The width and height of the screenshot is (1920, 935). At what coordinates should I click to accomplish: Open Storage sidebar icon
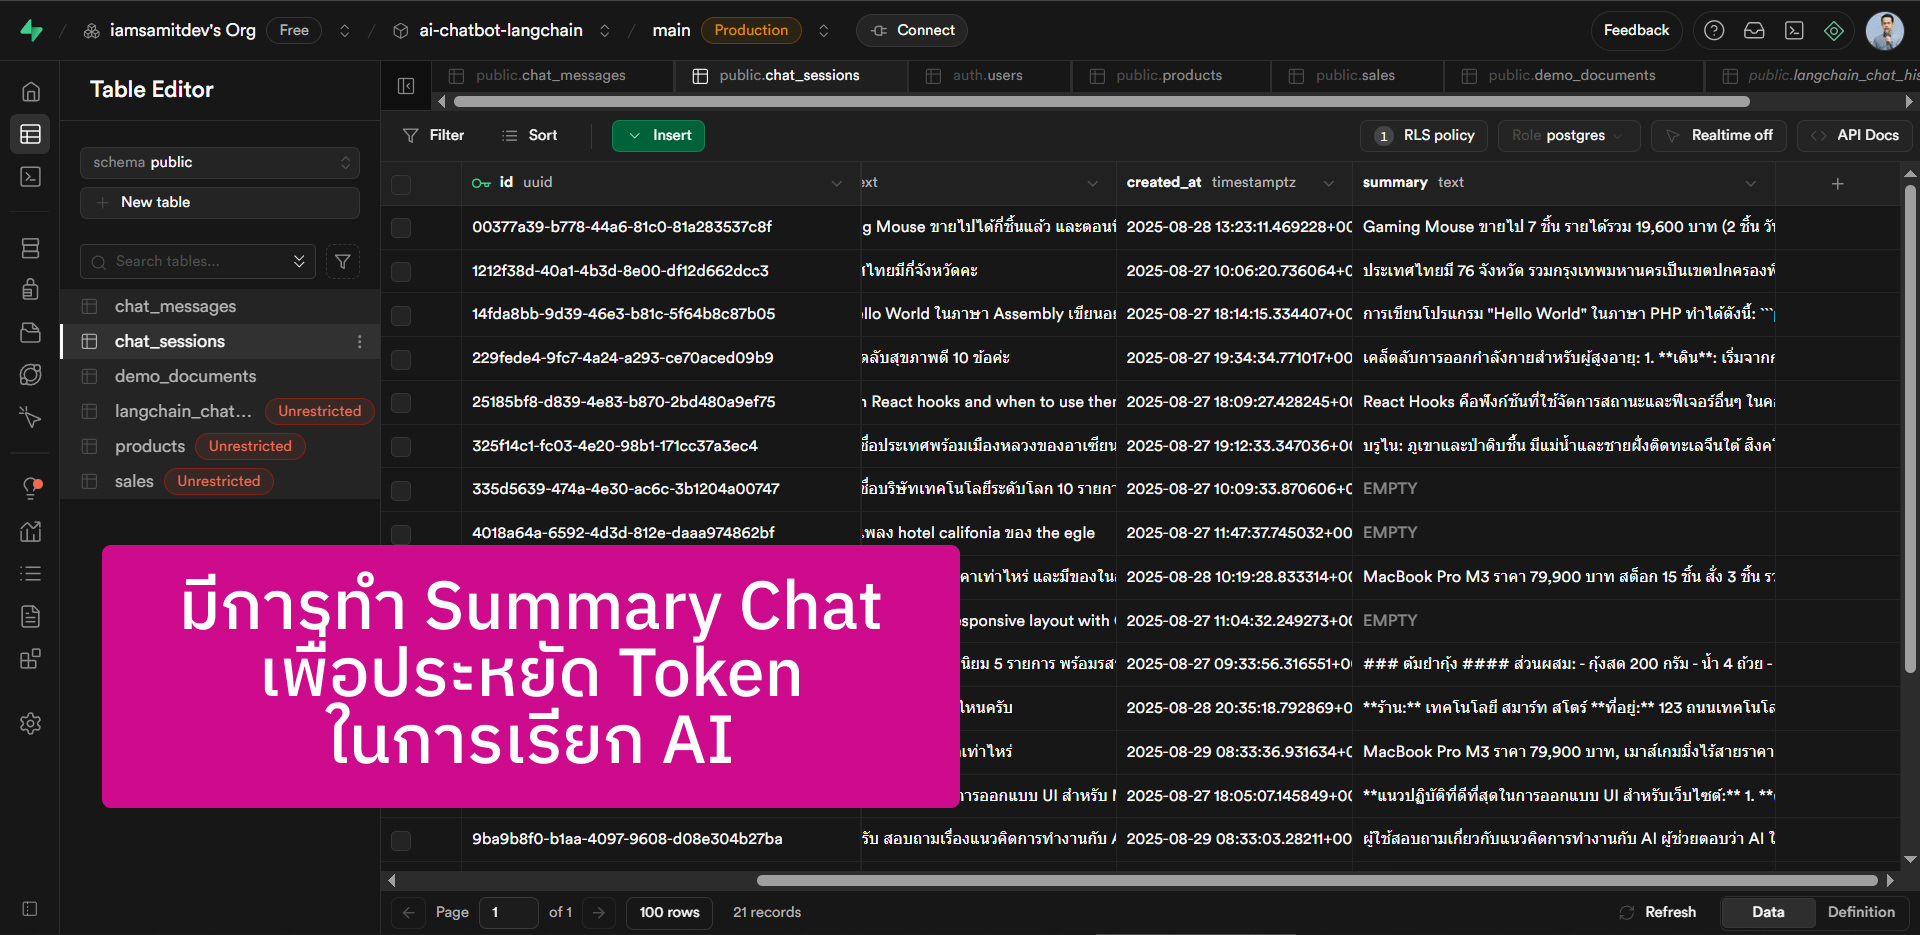tap(31, 333)
